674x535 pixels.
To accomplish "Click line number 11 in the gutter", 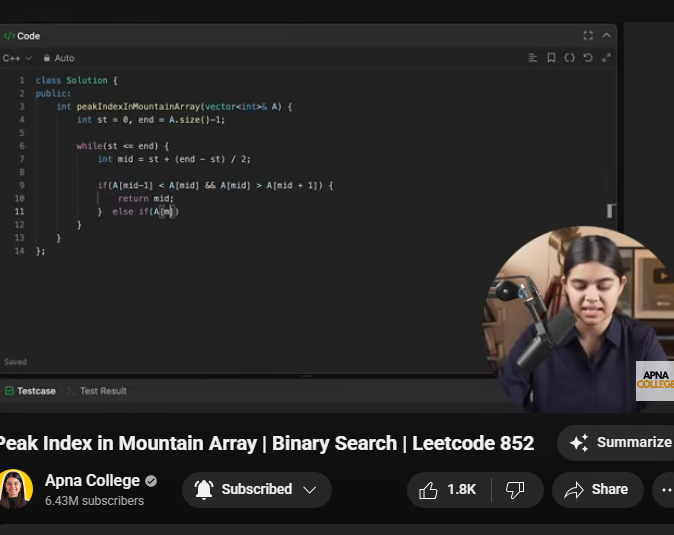I will 20,211.
